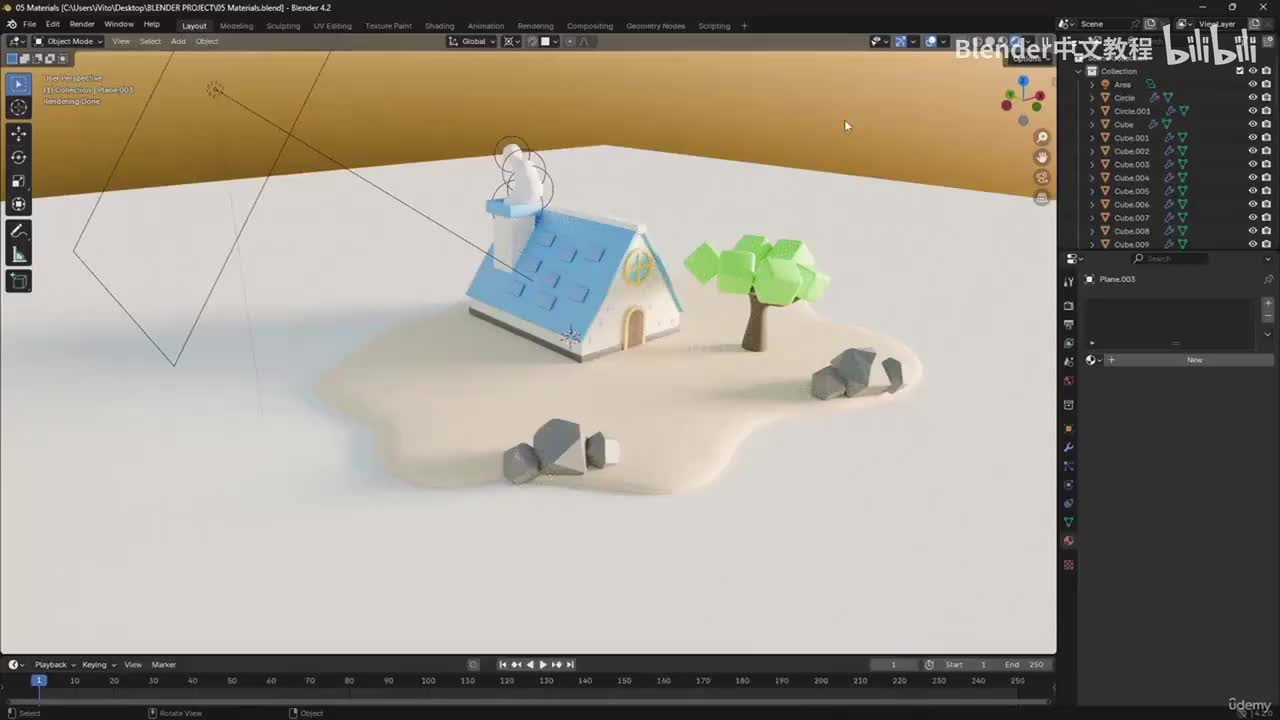Uncheck the Collection exclude checkbox
Image resolution: width=1280 pixels, height=720 pixels.
pos(1240,71)
